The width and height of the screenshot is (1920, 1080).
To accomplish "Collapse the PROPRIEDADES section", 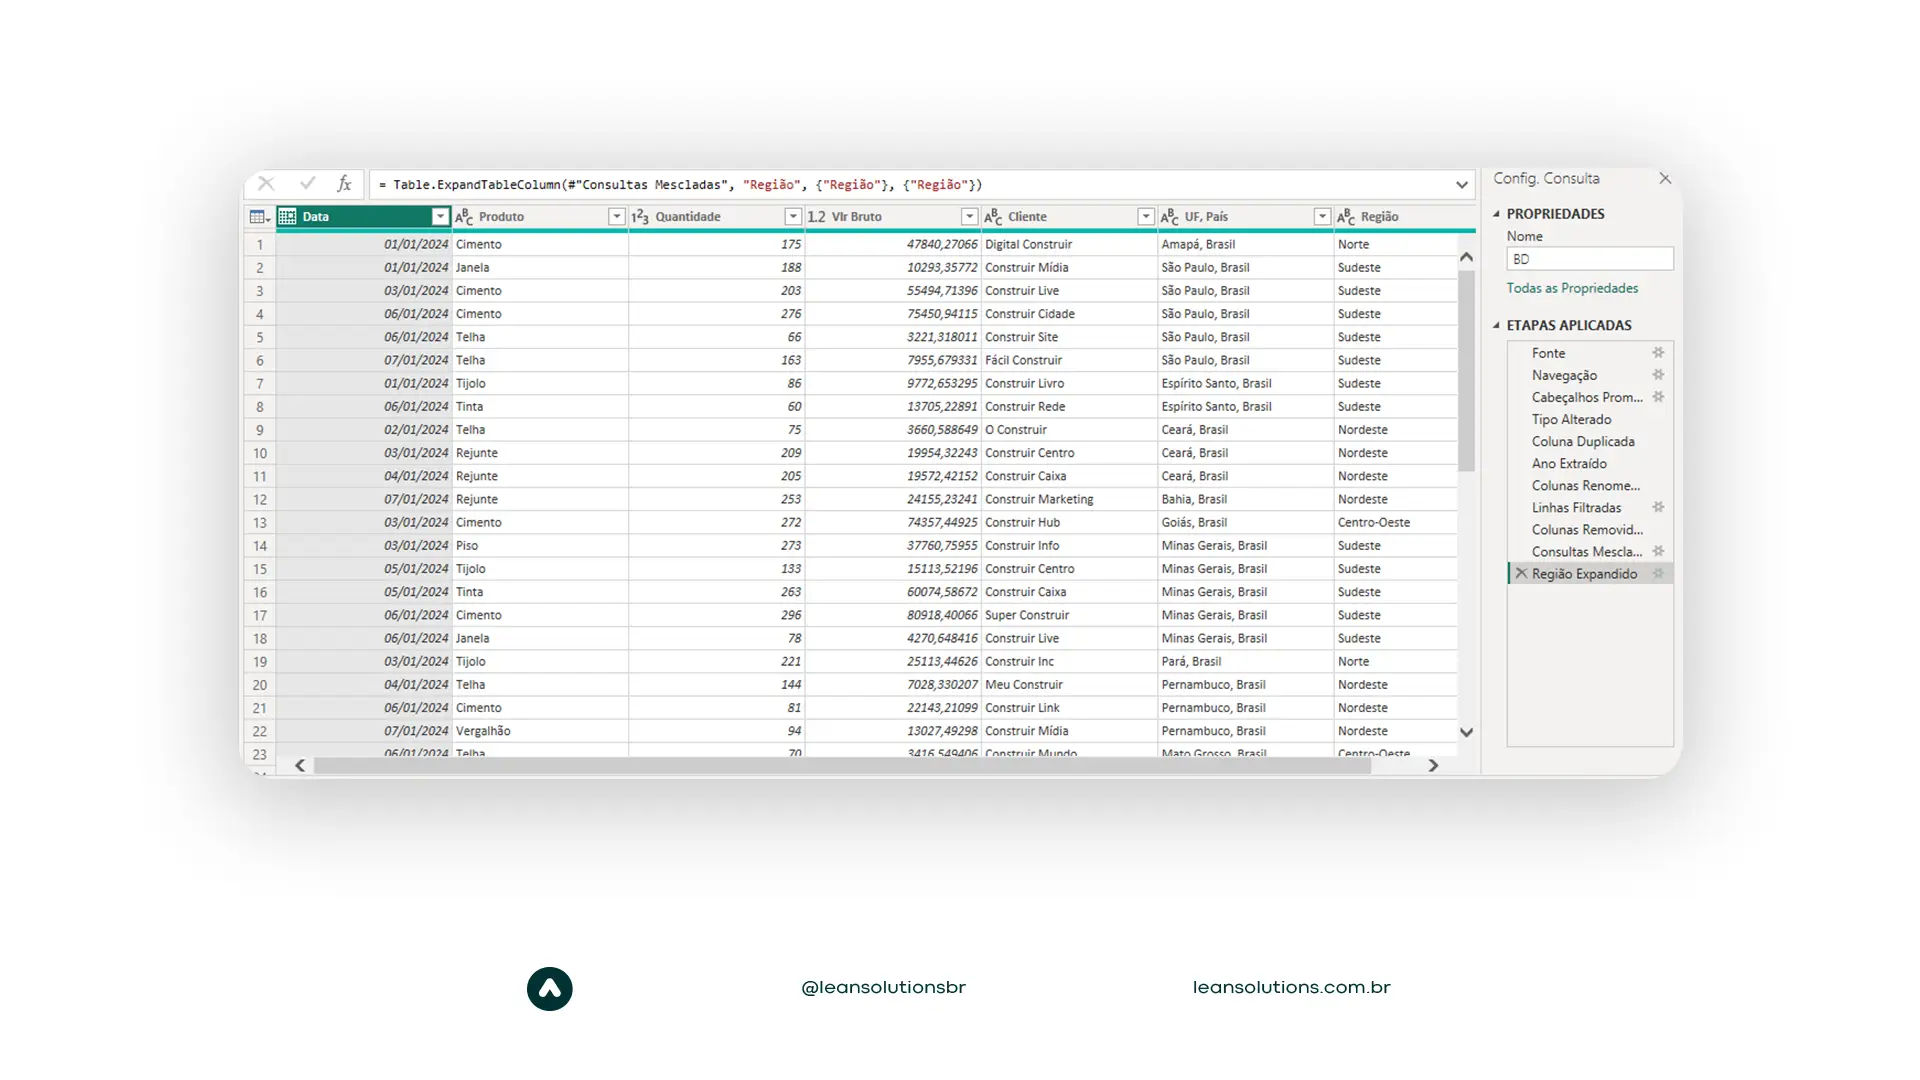I will point(1497,214).
